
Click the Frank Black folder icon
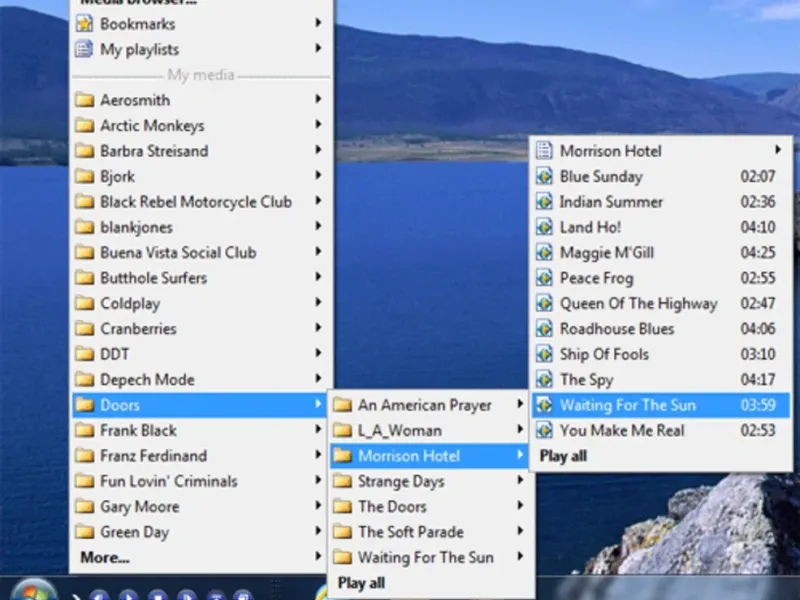(x=85, y=430)
